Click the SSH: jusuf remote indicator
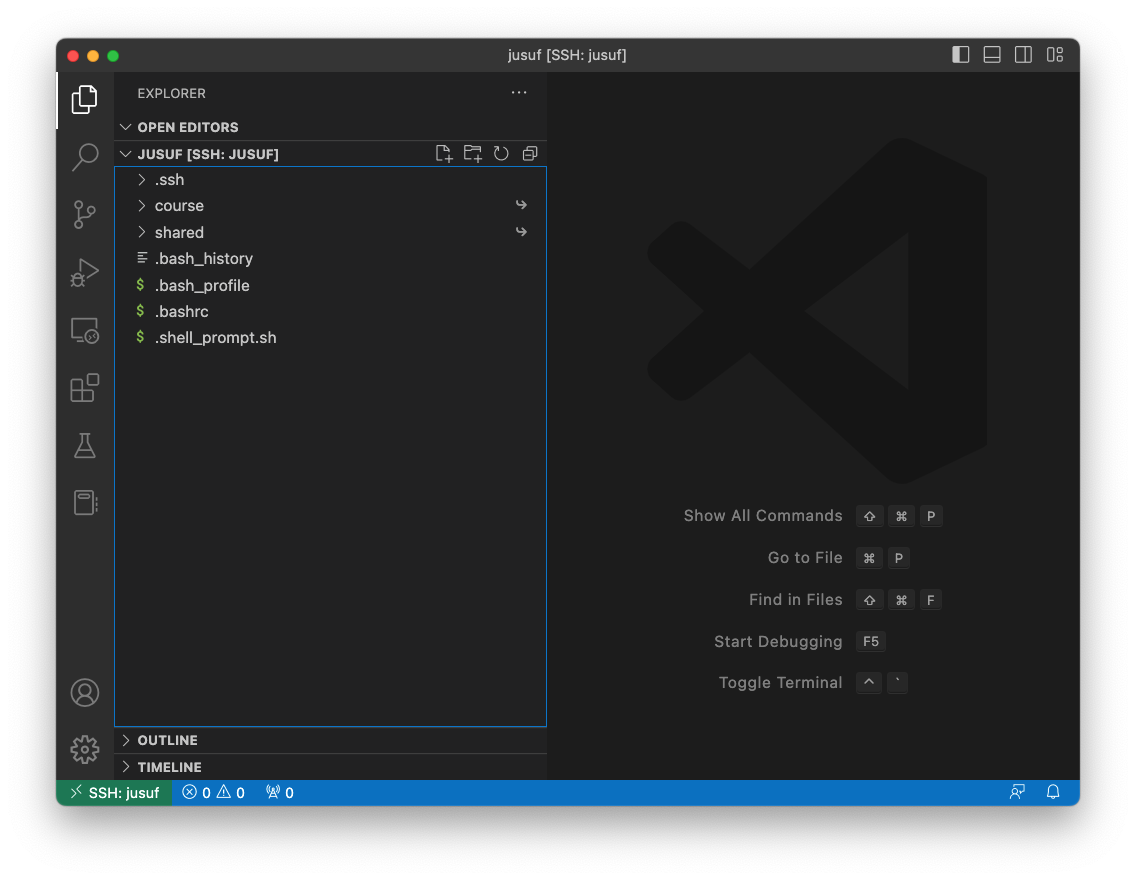 [x=114, y=793]
